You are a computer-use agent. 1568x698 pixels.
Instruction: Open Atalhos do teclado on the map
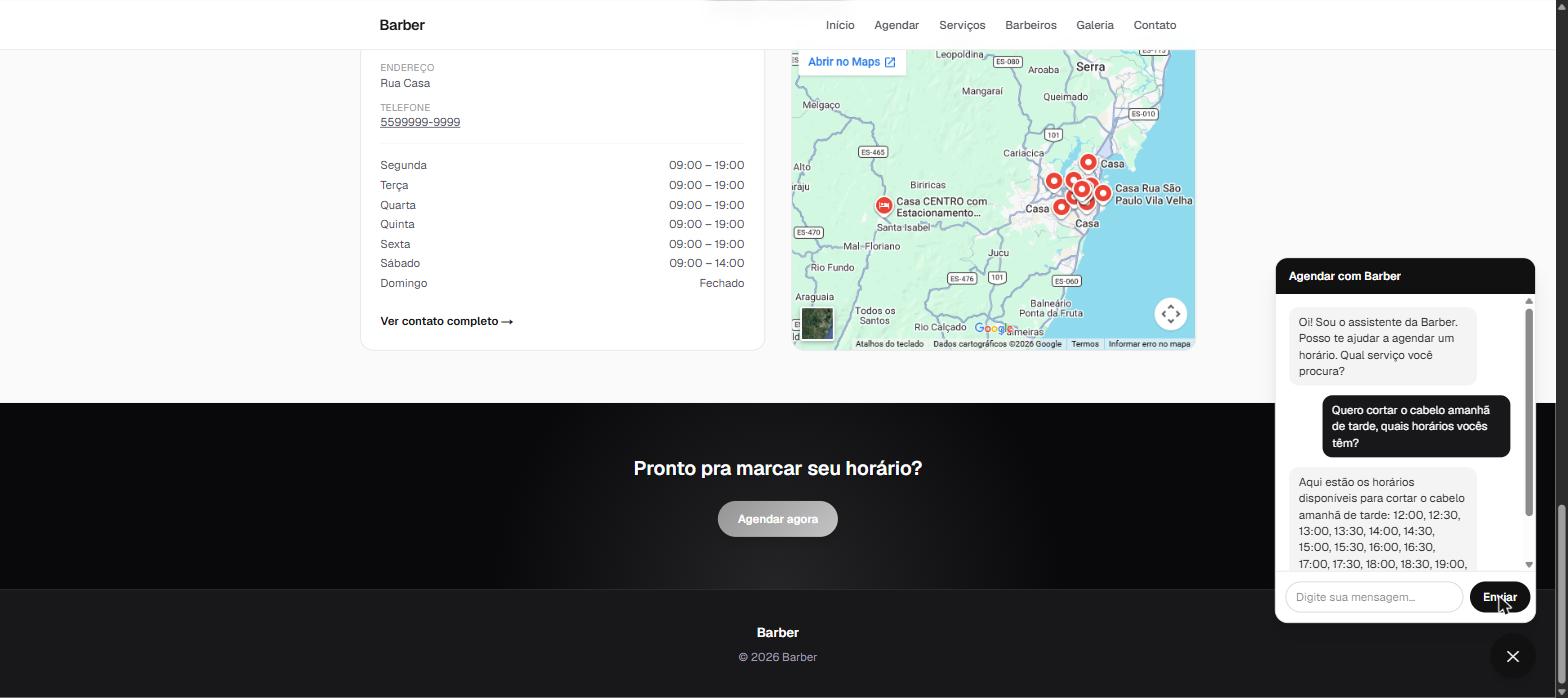[889, 344]
